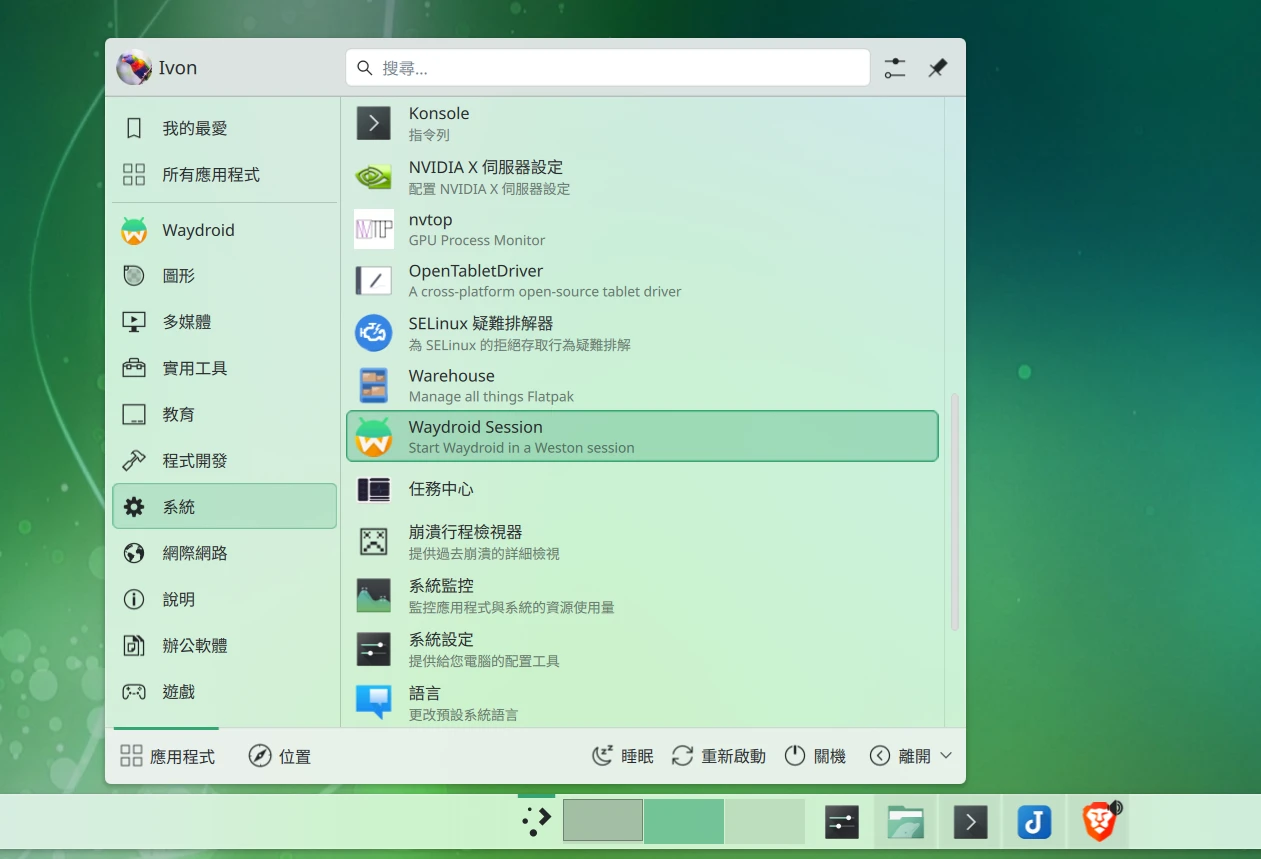Select the Waydroid category in sidebar

pyautogui.click(x=198, y=230)
